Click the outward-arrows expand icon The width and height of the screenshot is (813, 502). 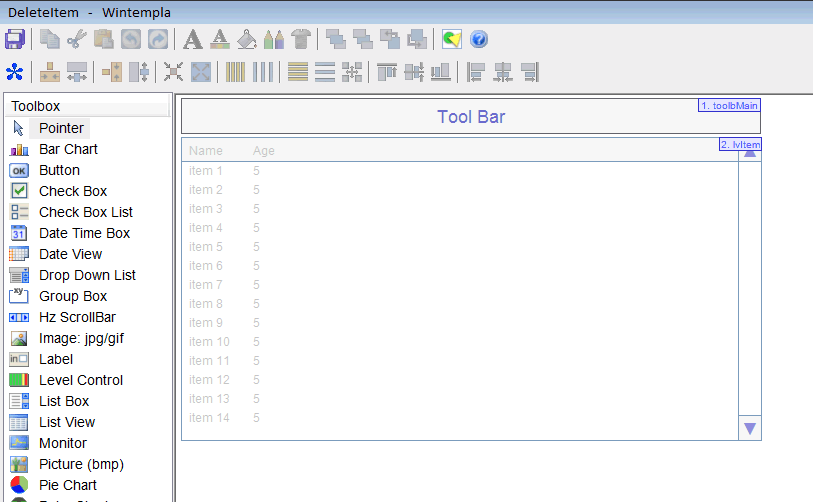(x=201, y=72)
